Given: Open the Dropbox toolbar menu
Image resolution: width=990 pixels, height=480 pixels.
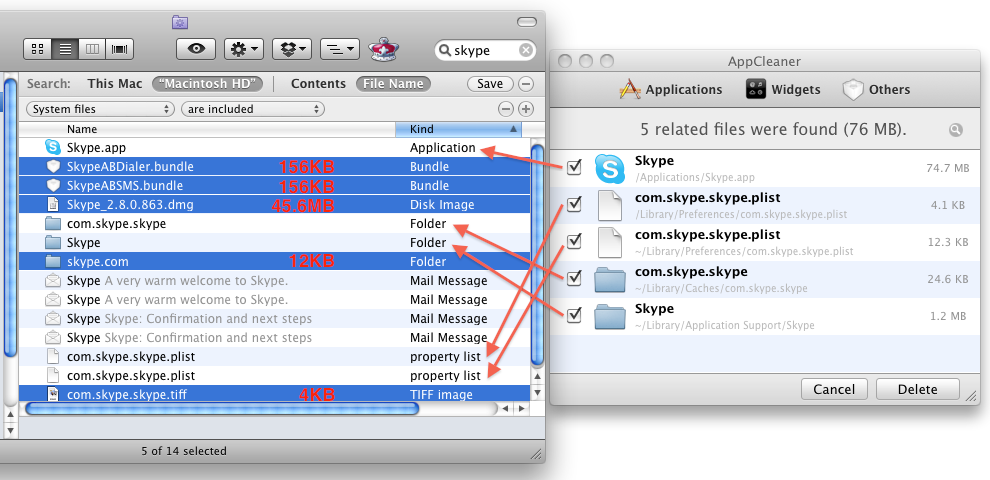Looking at the screenshot, I should coord(292,49).
